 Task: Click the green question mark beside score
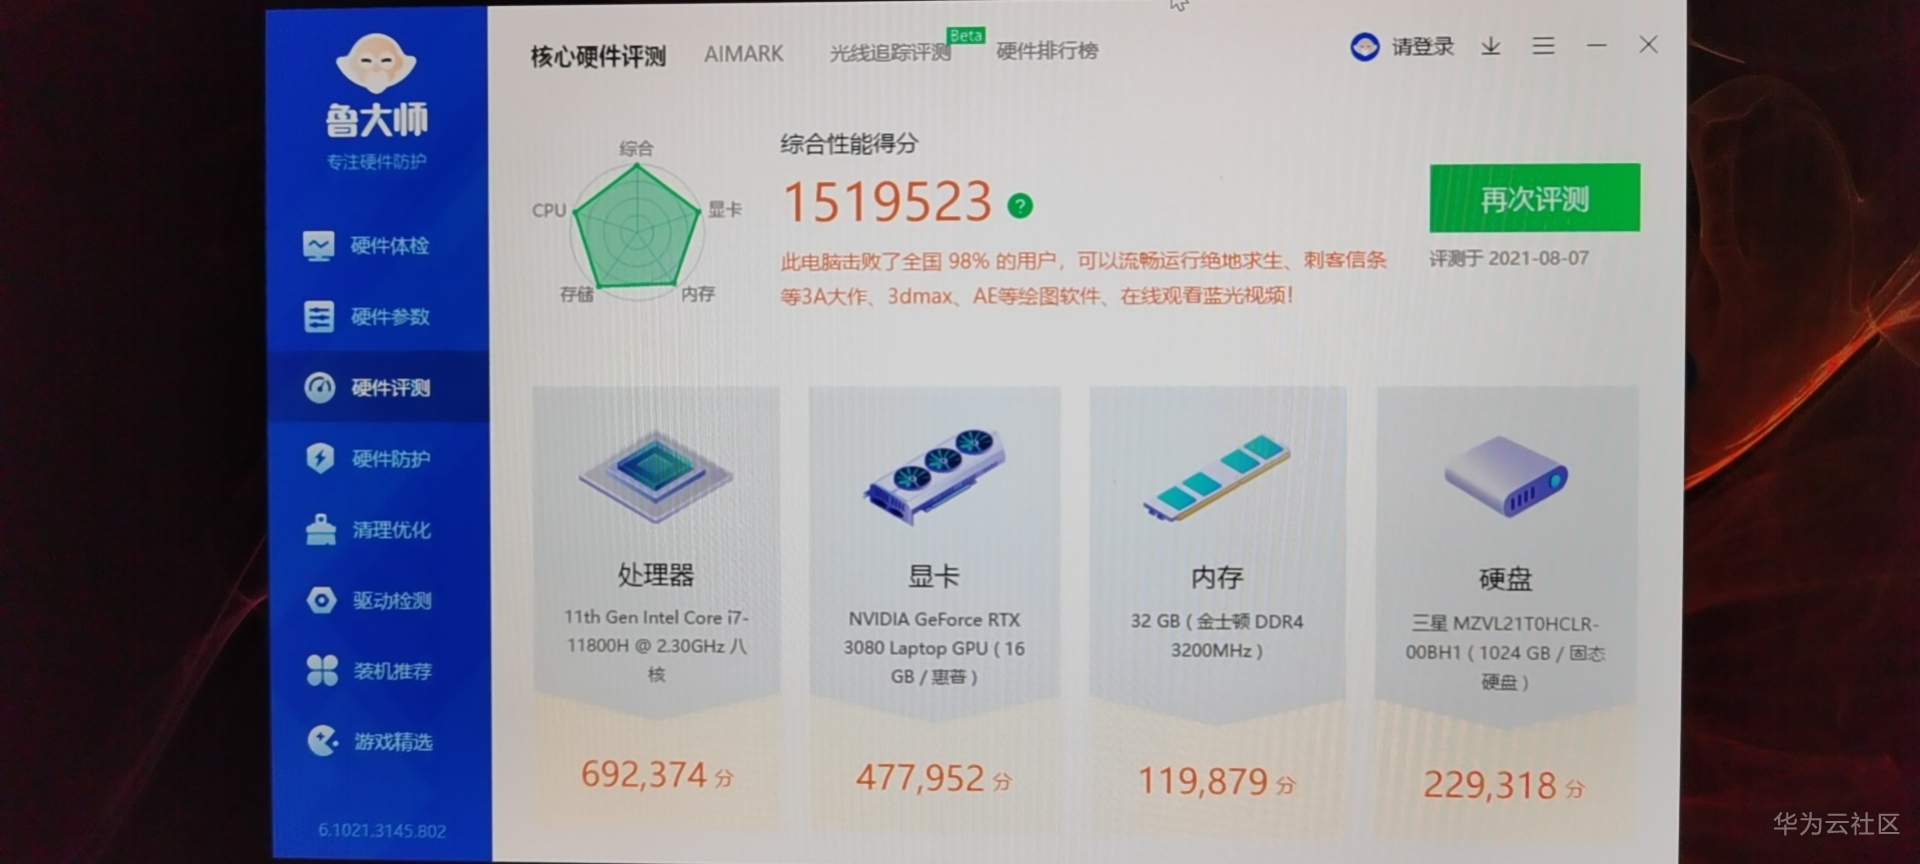(1020, 206)
